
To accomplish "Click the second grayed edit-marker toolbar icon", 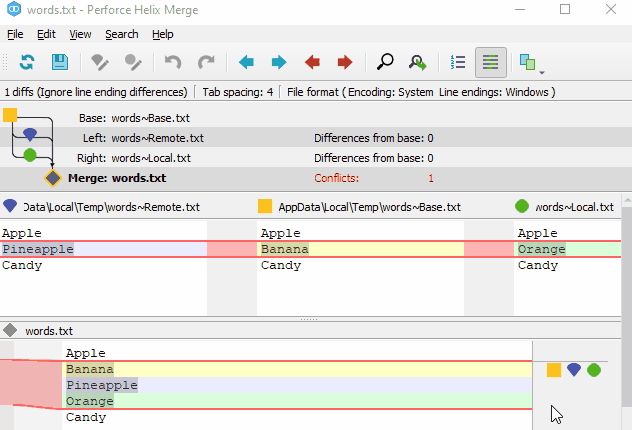I will [x=133, y=62].
